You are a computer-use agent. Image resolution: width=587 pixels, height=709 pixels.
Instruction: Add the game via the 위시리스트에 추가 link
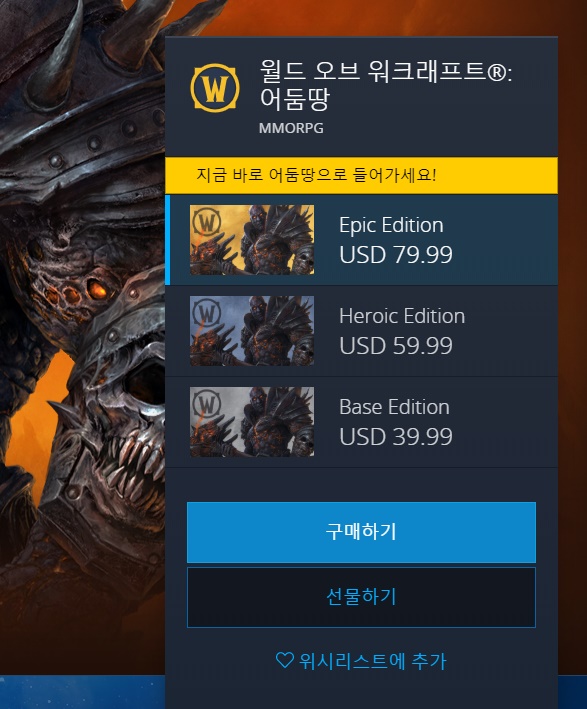361,661
